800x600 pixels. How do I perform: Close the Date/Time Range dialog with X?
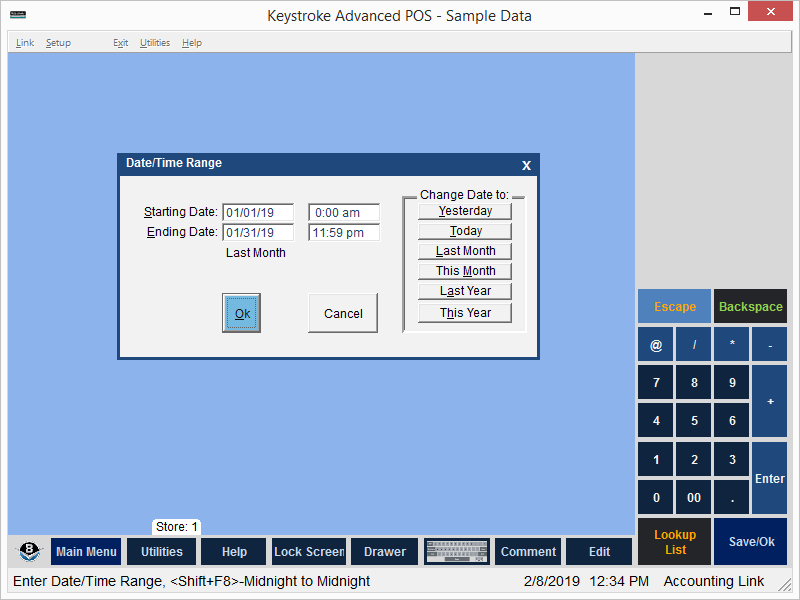[x=527, y=165]
